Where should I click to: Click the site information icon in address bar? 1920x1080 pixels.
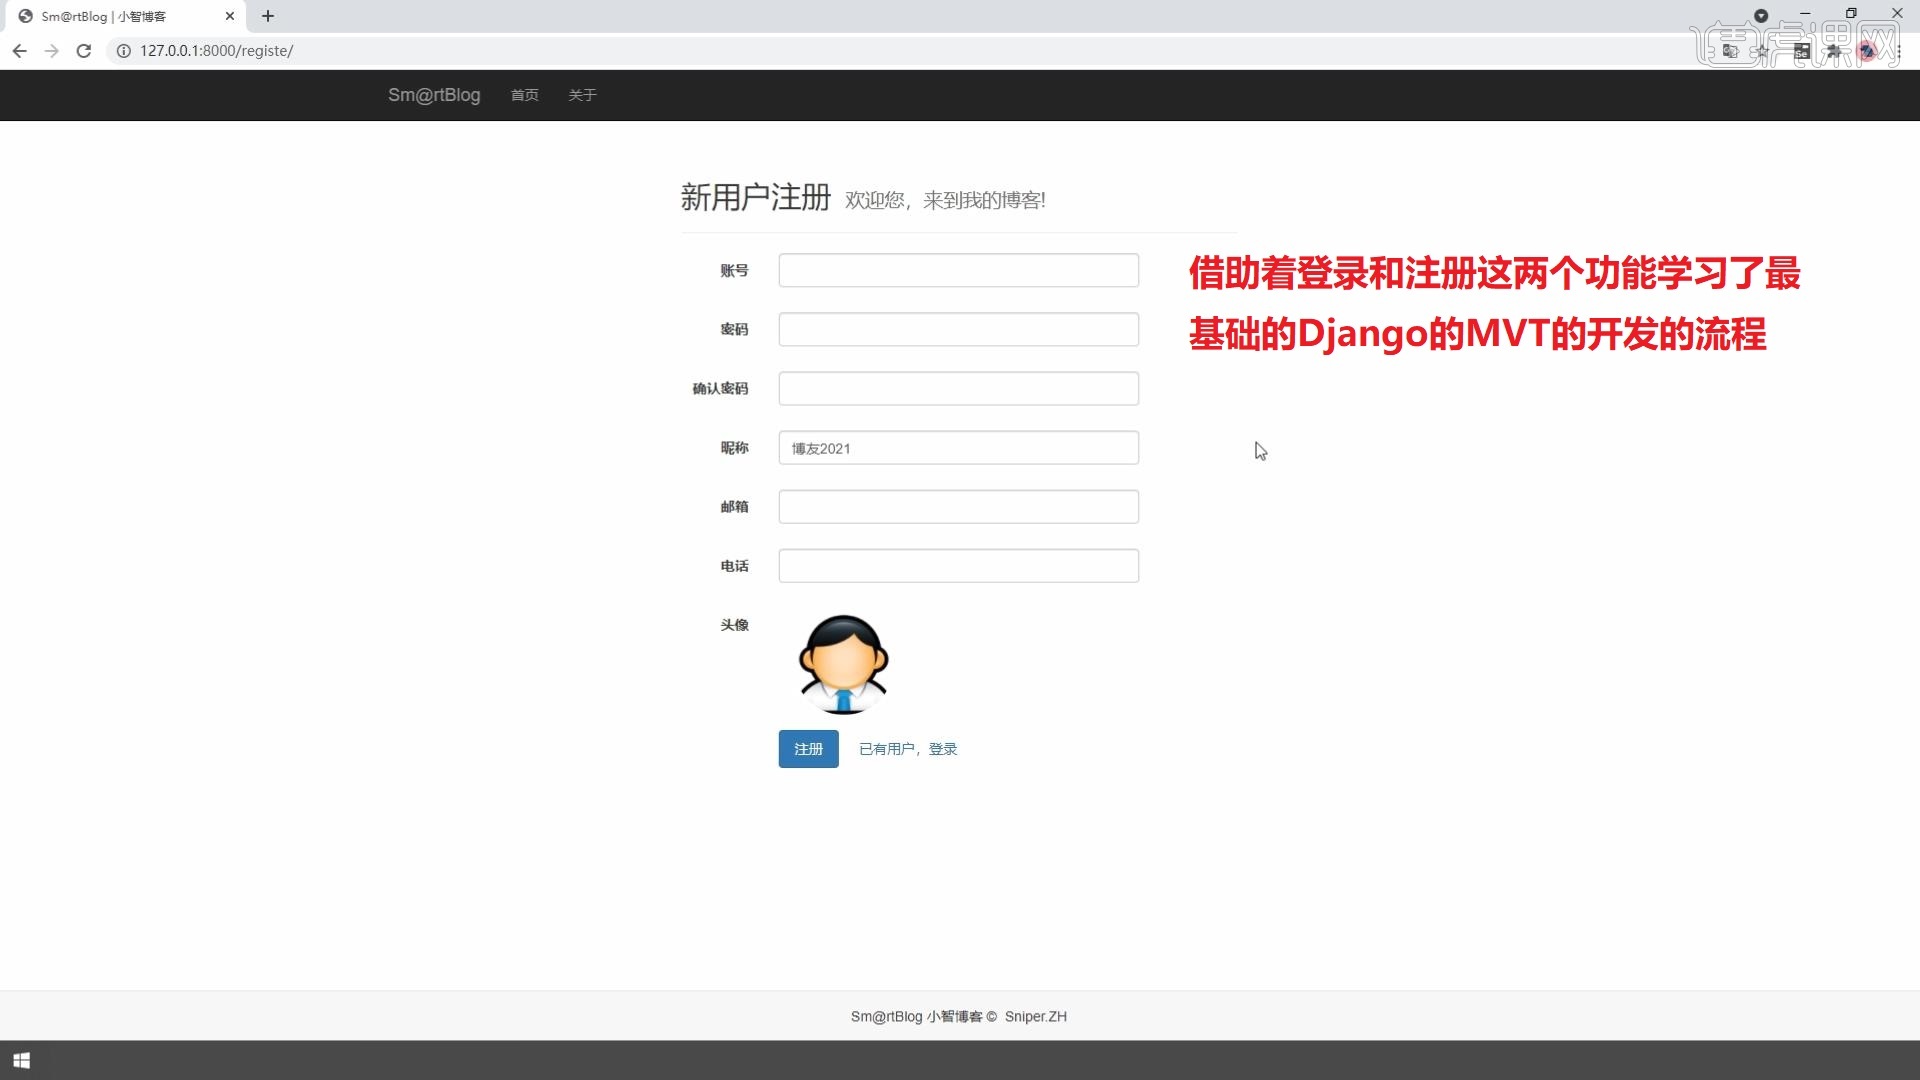click(x=124, y=51)
